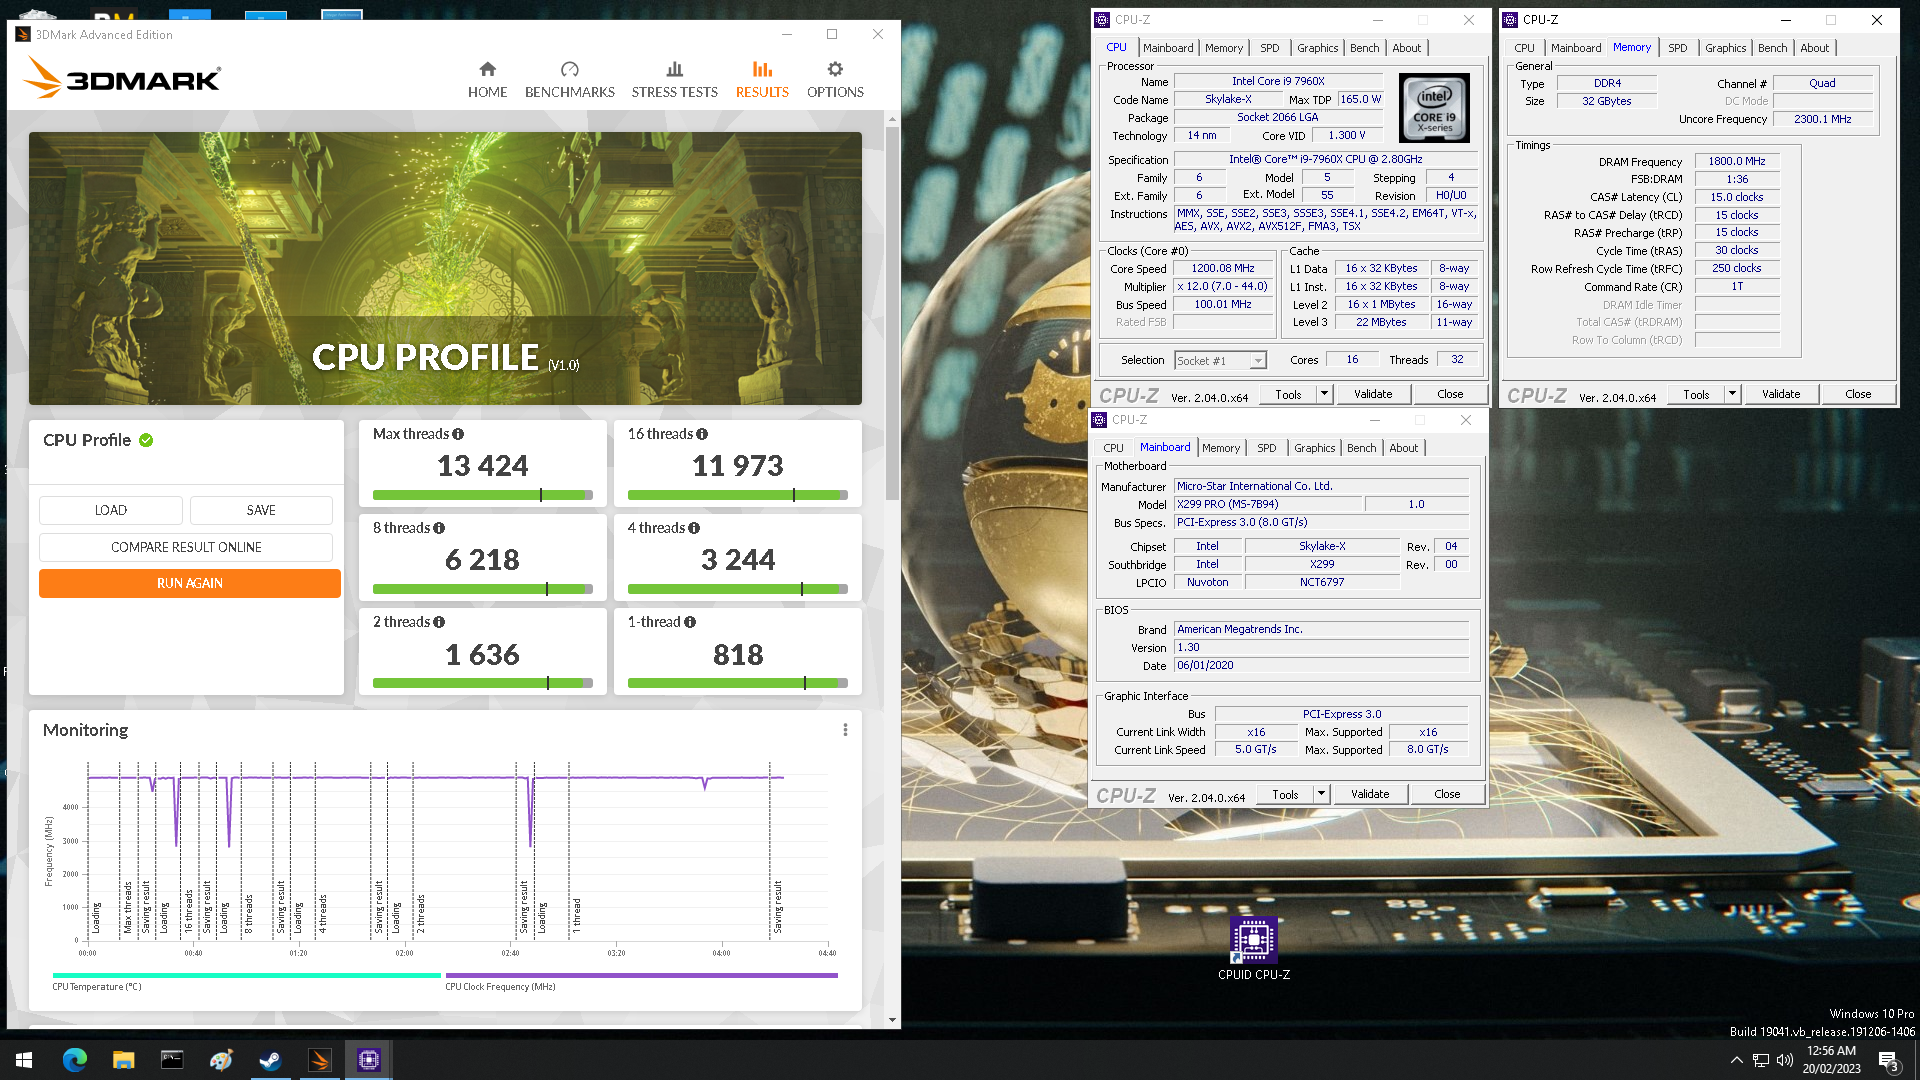Image resolution: width=1920 pixels, height=1080 pixels.
Task: Switch to Bench tab in CPU window
Action: coord(1364,48)
